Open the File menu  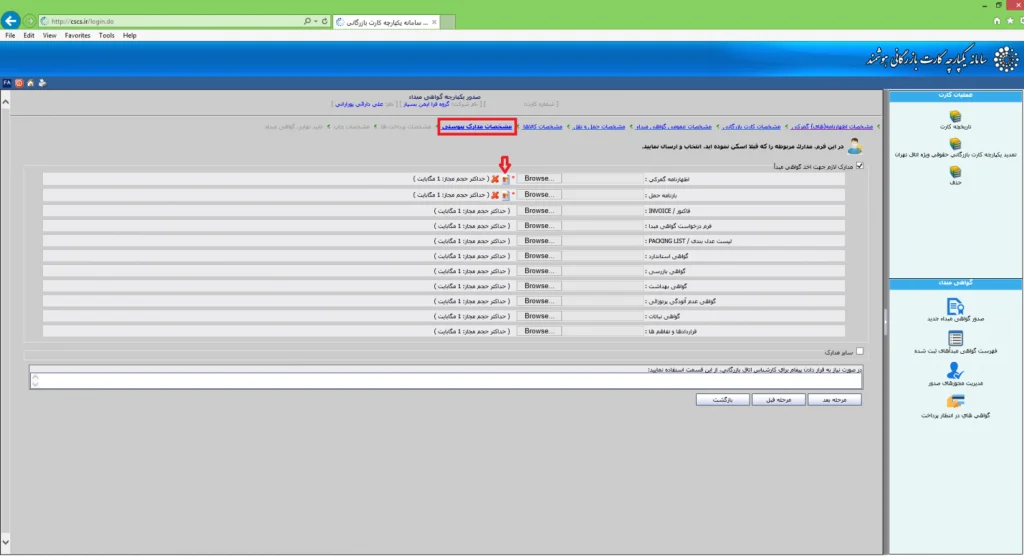10,35
